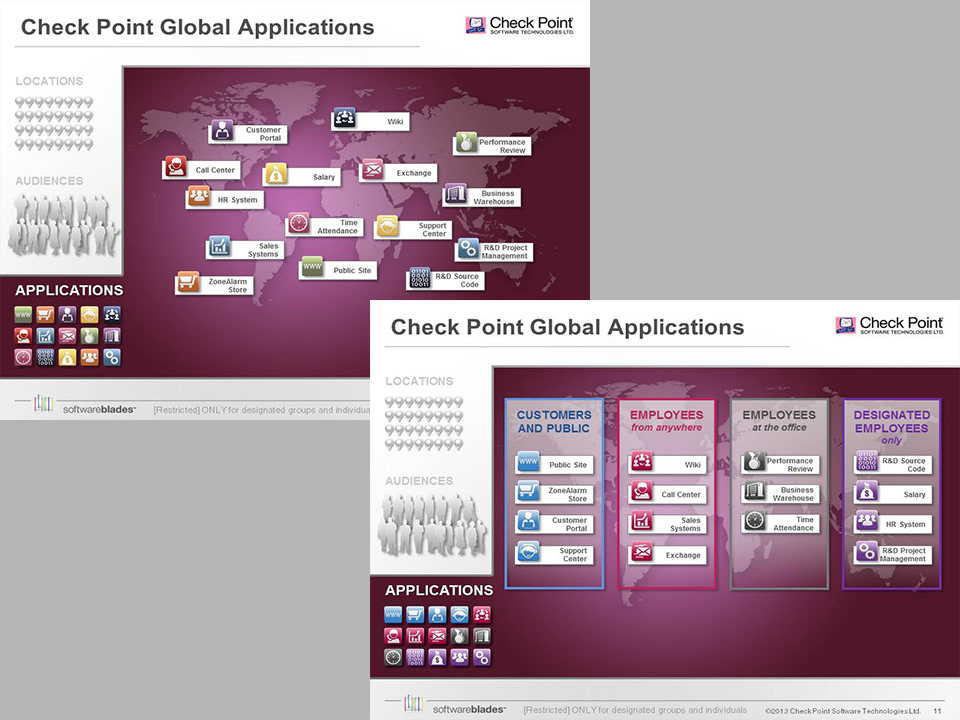960x720 pixels.
Task: Open the Business Warehouse icon on the map slide
Action: coord(456,193)
